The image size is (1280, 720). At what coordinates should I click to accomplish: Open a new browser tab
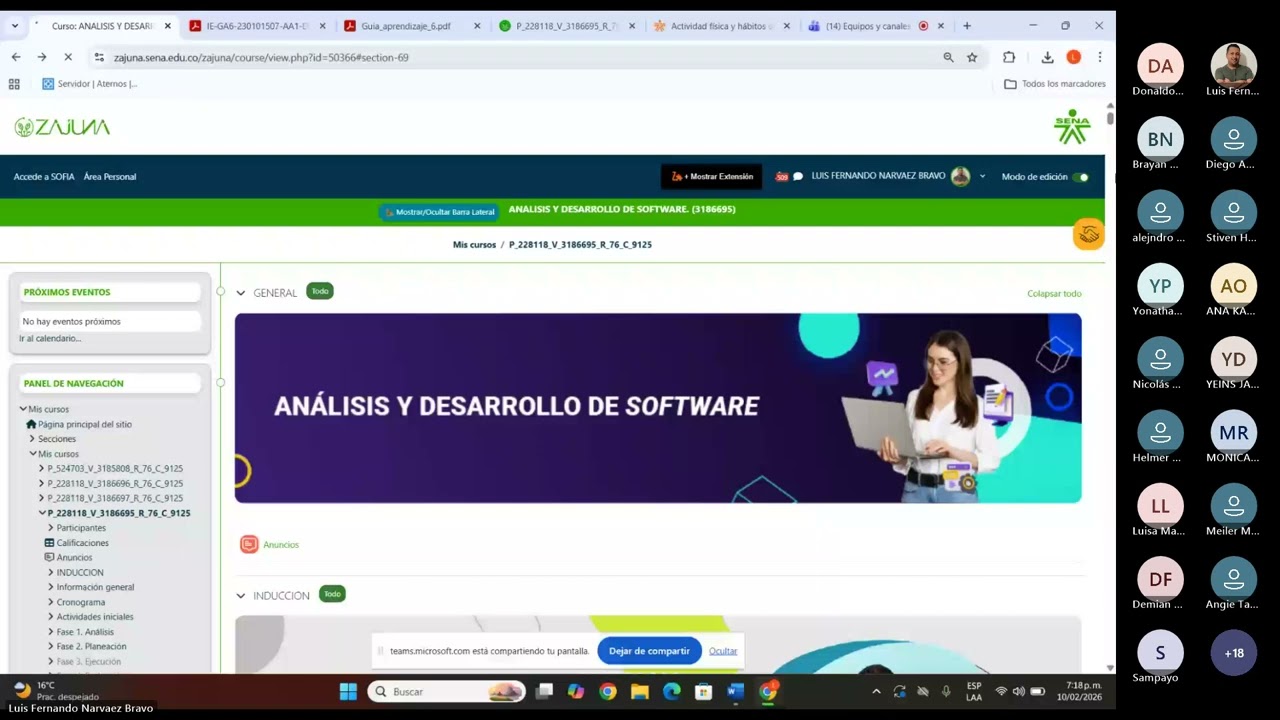(966, 26)
